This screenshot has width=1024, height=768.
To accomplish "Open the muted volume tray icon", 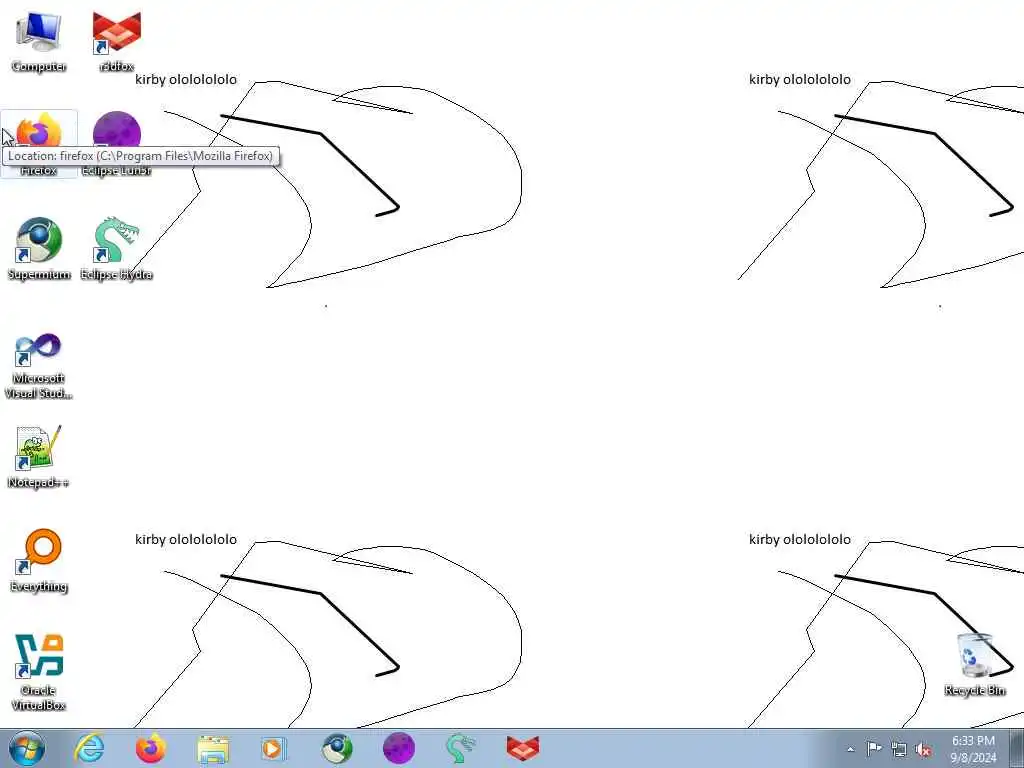I will (x=923, y=749).
